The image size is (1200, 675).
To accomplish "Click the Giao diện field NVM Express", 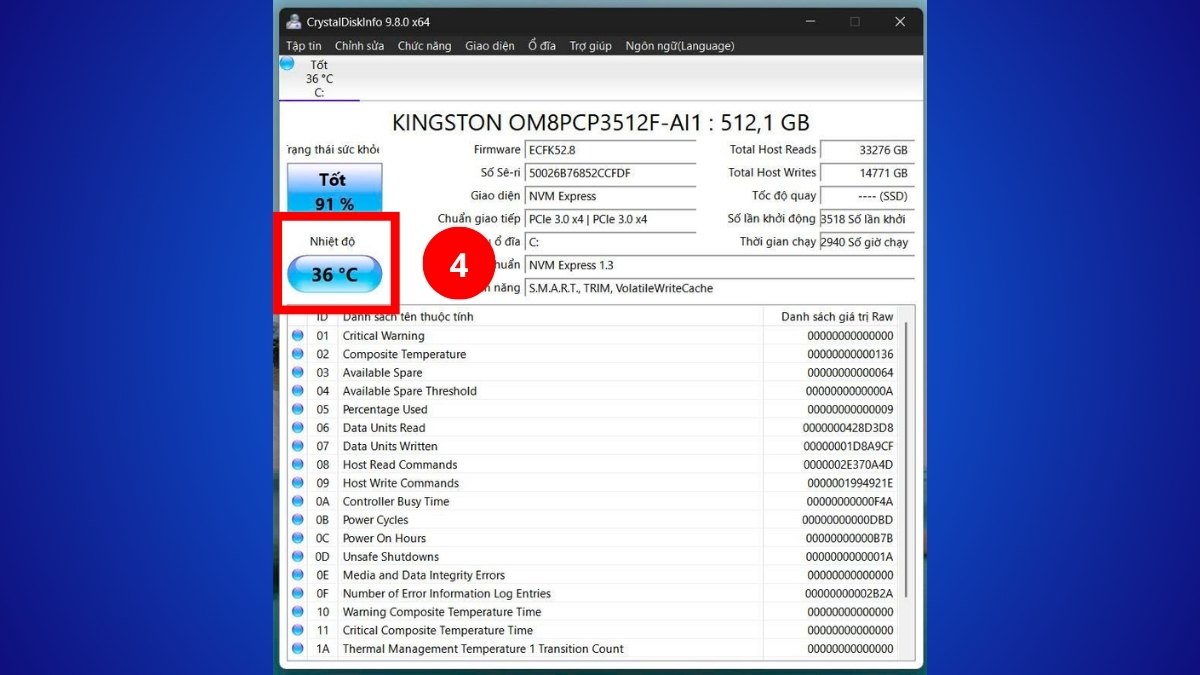I will 610,196.
